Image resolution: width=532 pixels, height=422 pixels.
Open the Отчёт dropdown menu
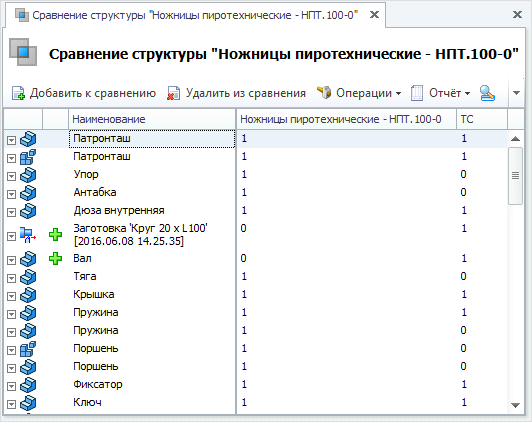pyautogui.click(x=440, y=93)
